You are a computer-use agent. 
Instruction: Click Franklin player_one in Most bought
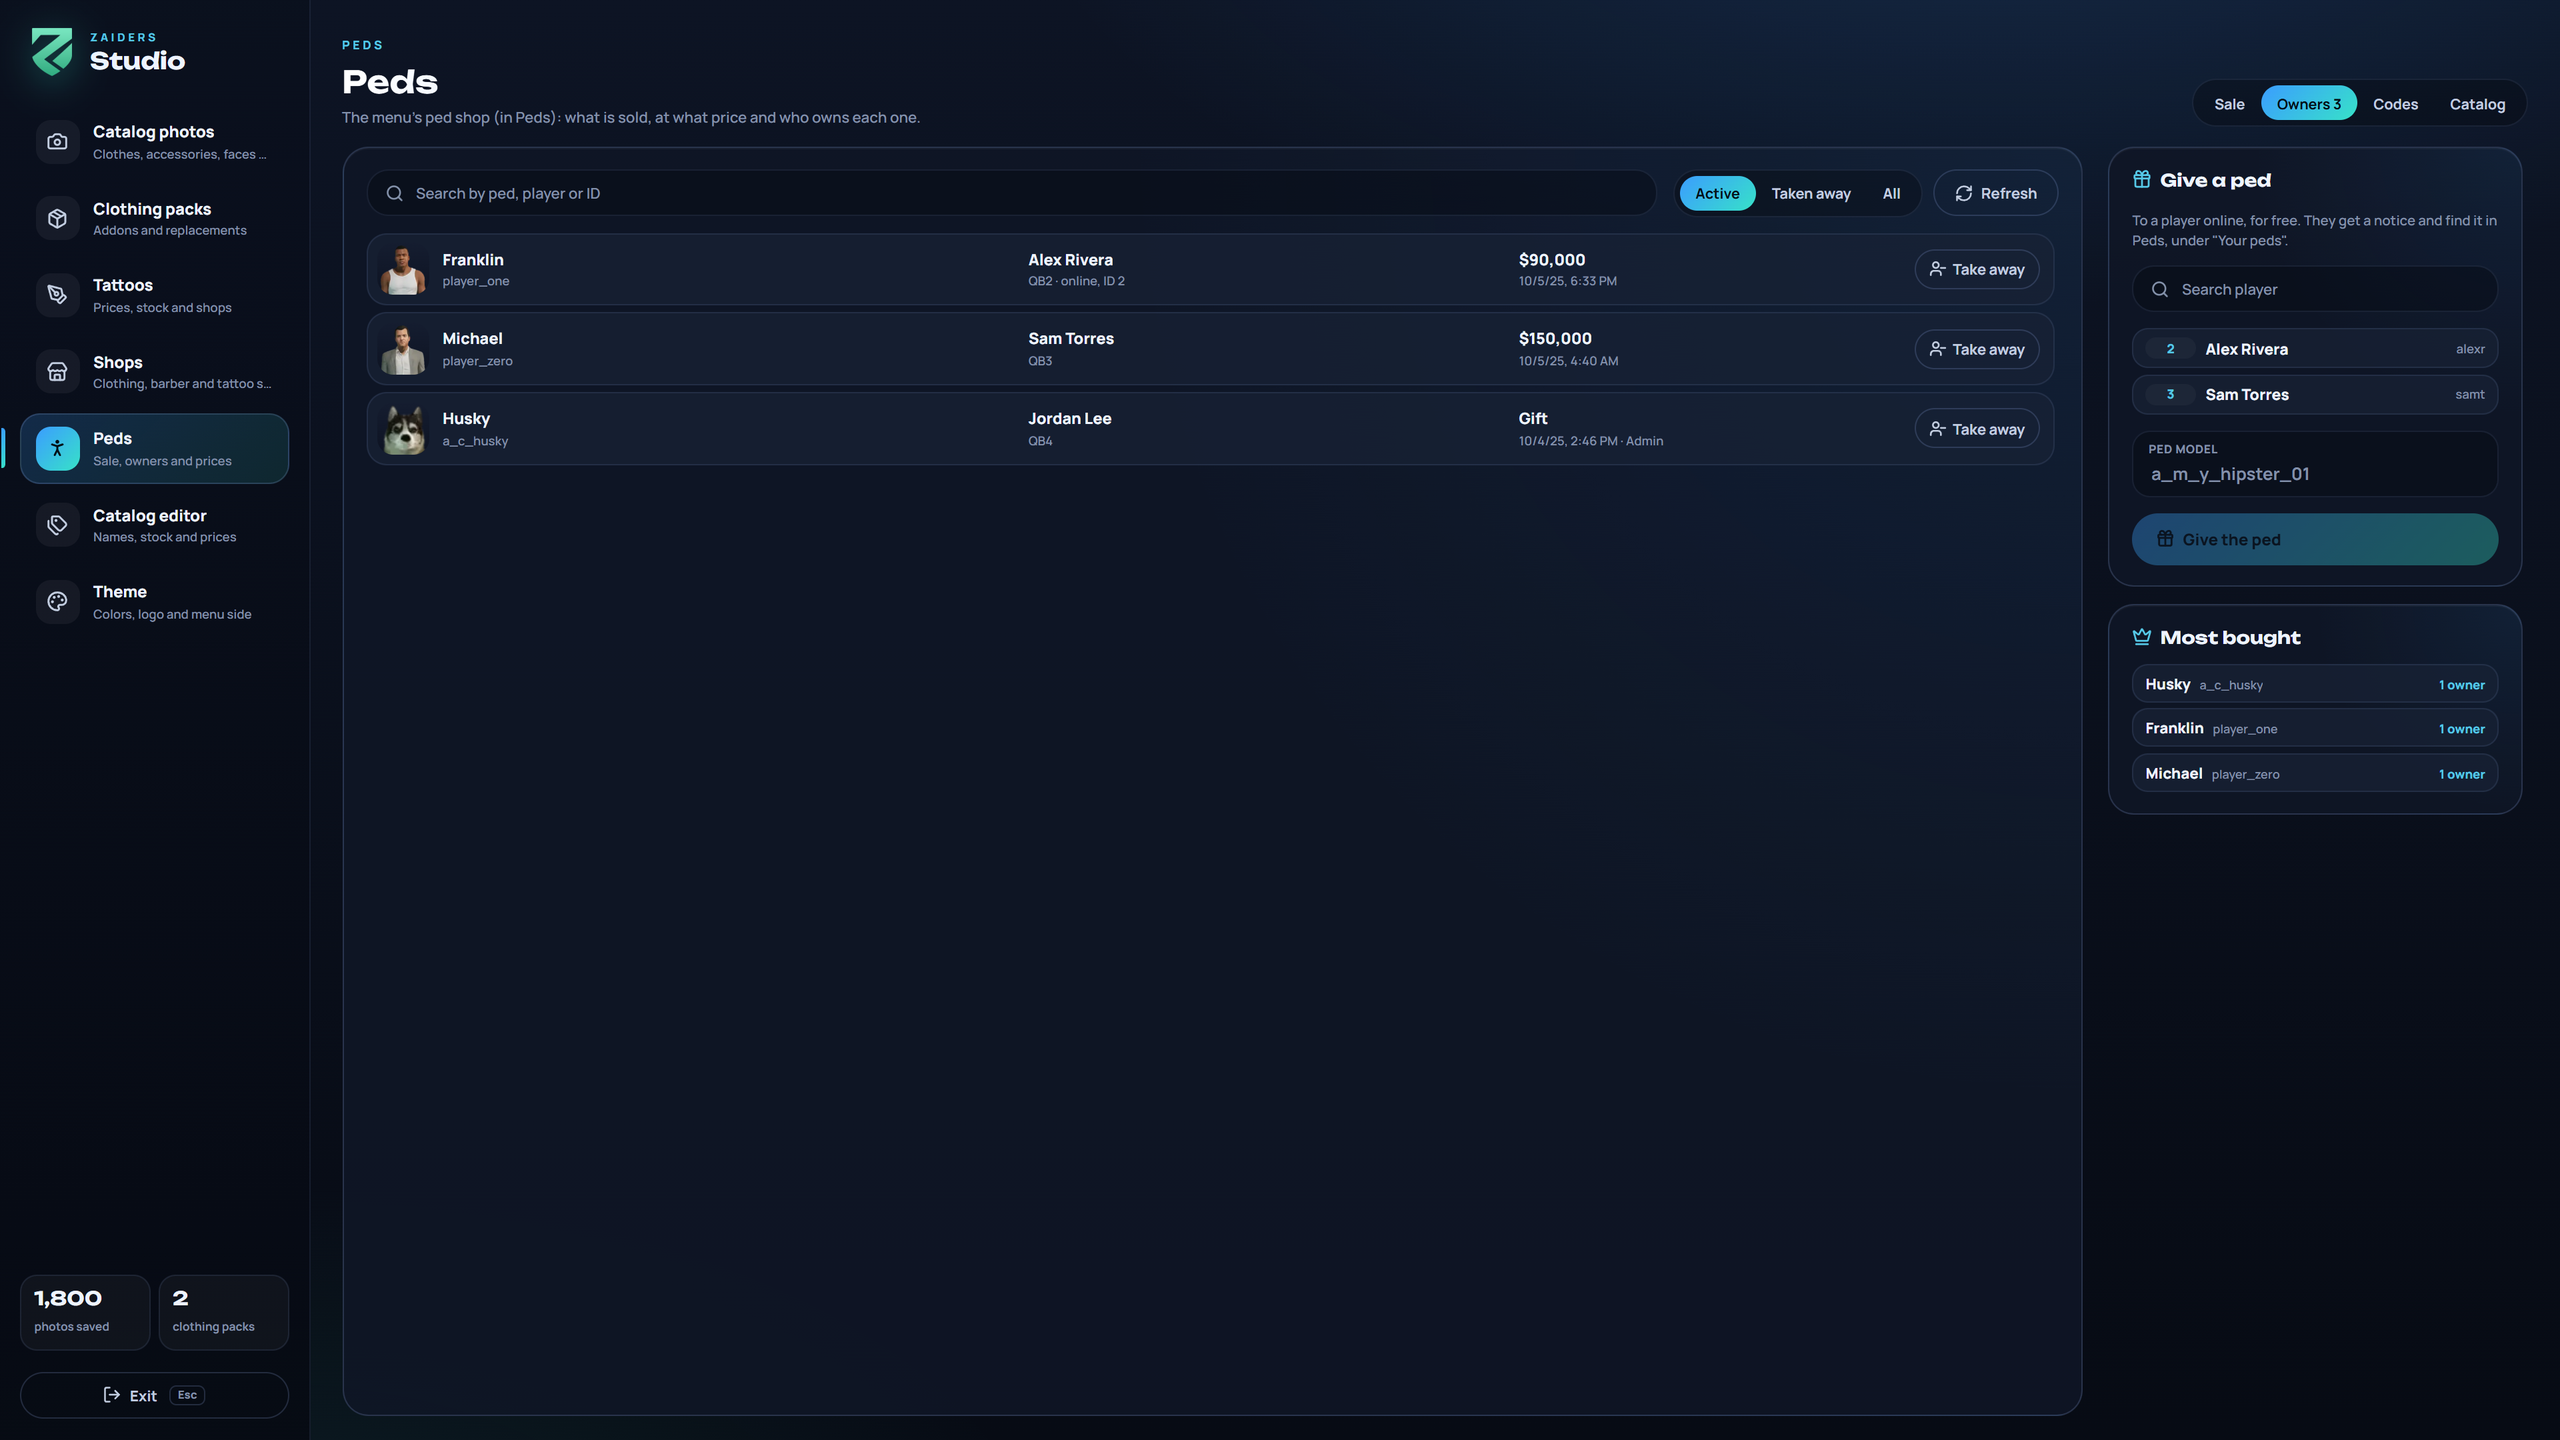tap(2314, 728)
